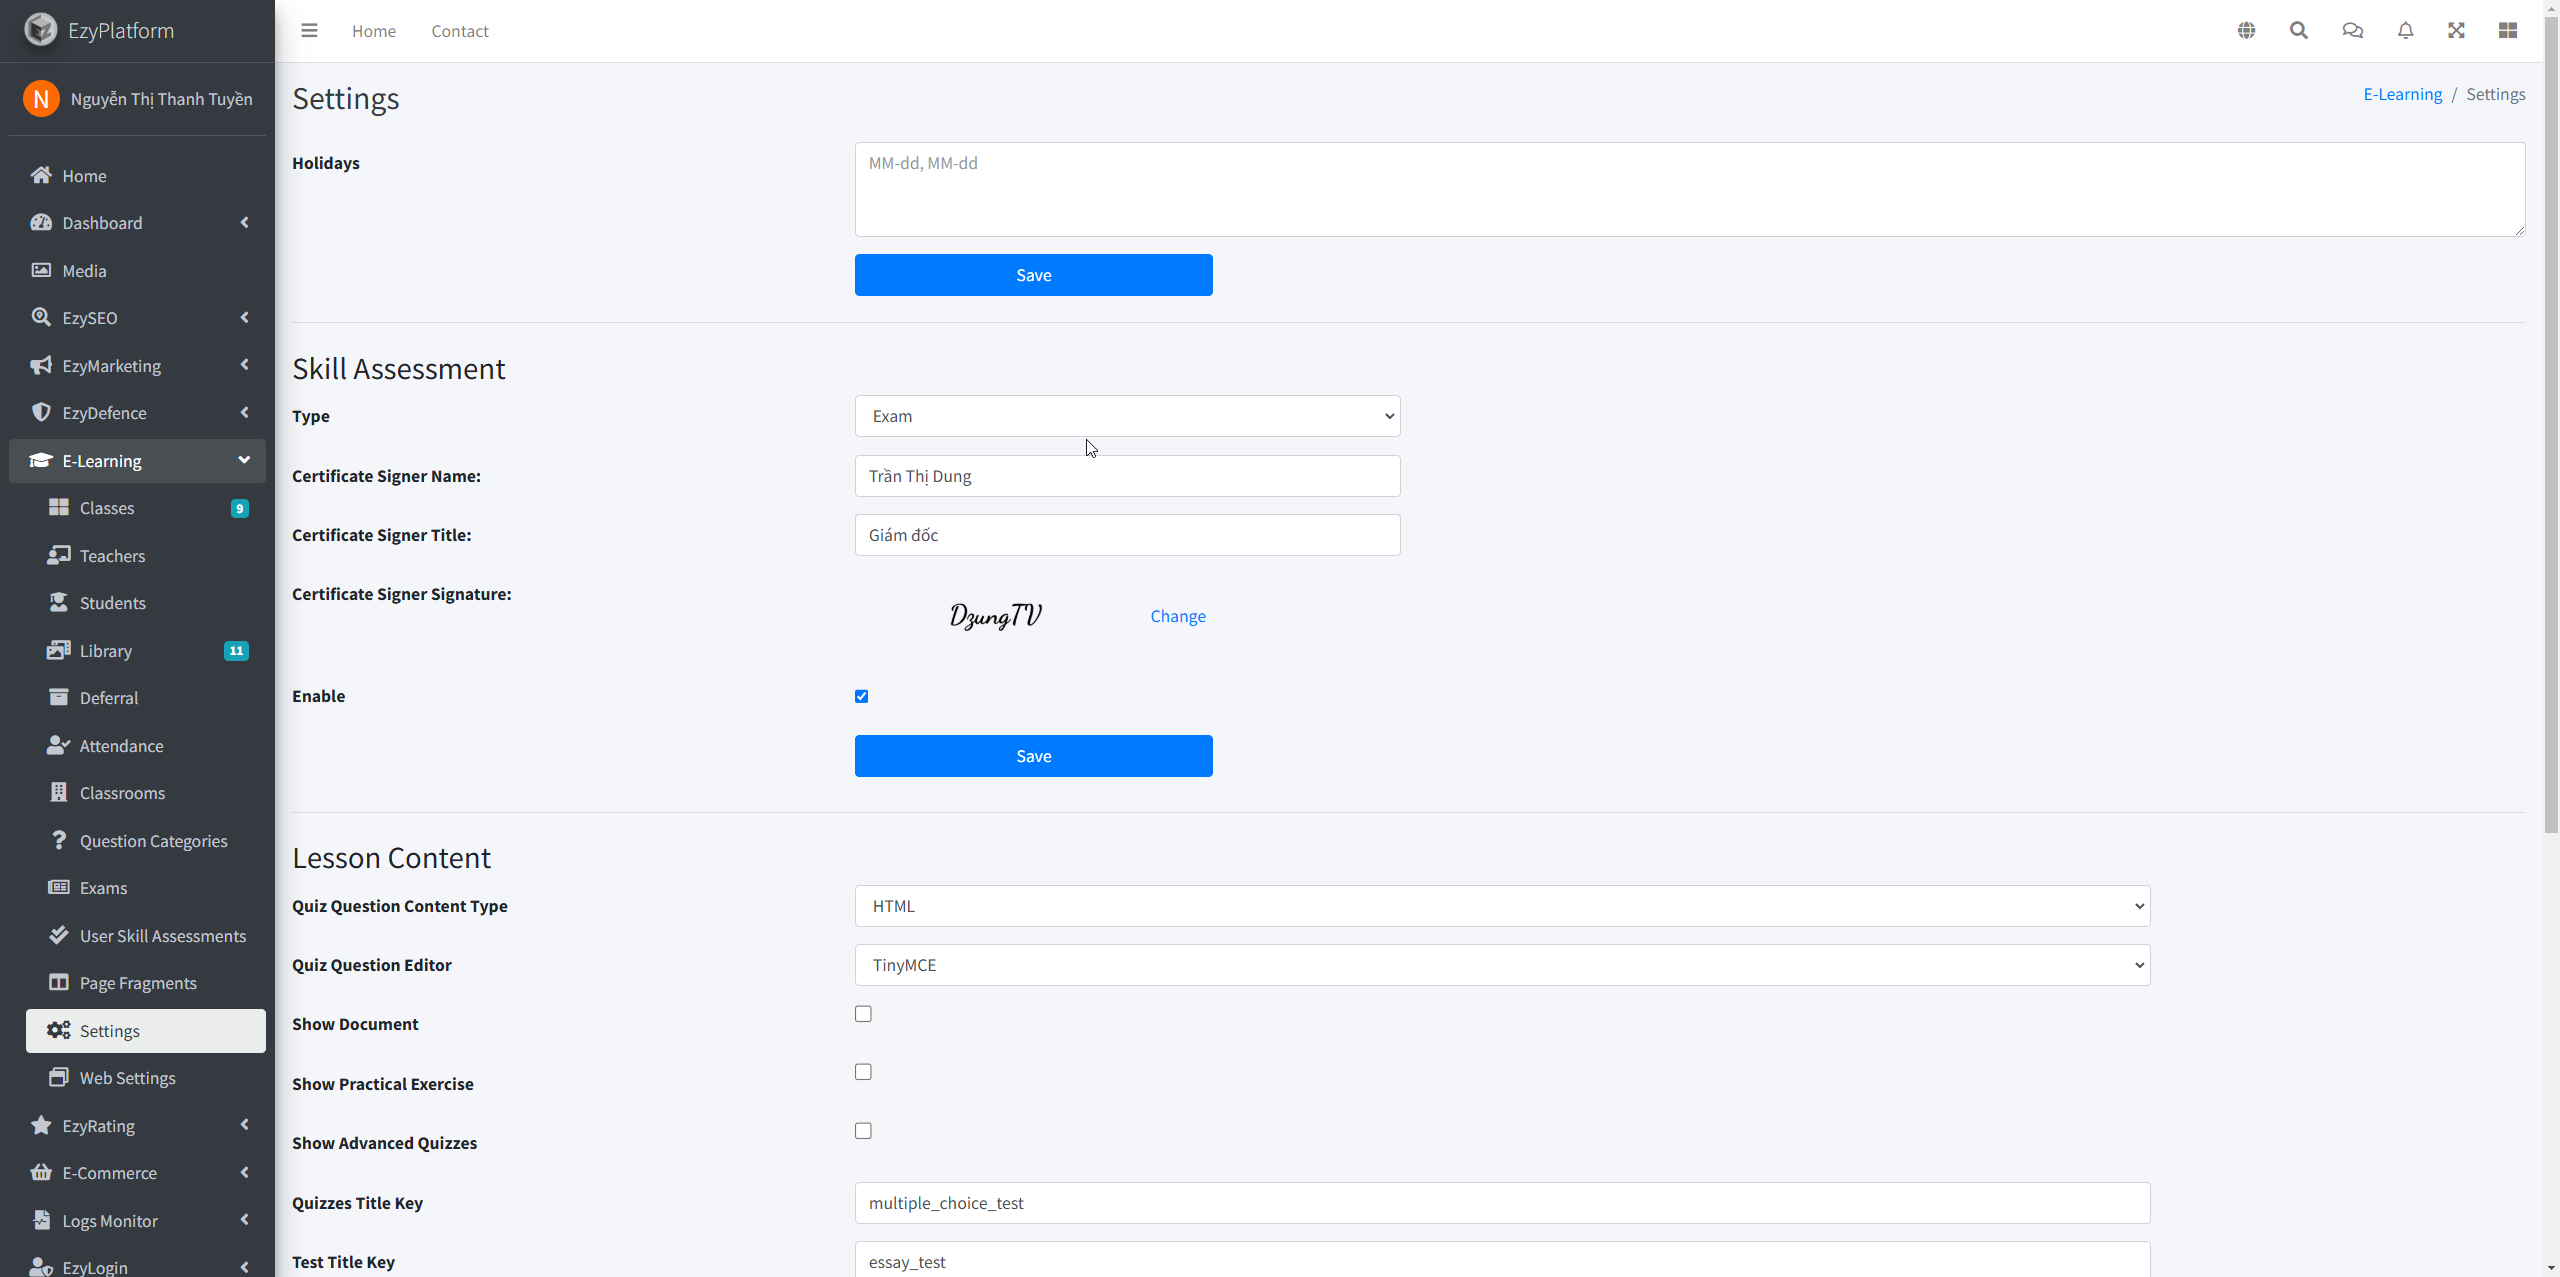The width and height of the screenshot is (2560, 1277).
Task: Open the notifications bell icon
Action: pos(2405,31)
